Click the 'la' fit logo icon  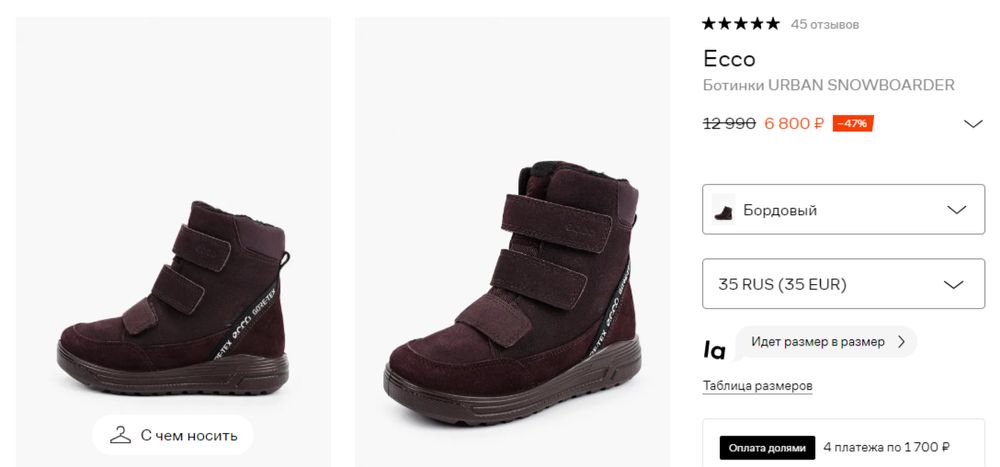coord(714,350)
